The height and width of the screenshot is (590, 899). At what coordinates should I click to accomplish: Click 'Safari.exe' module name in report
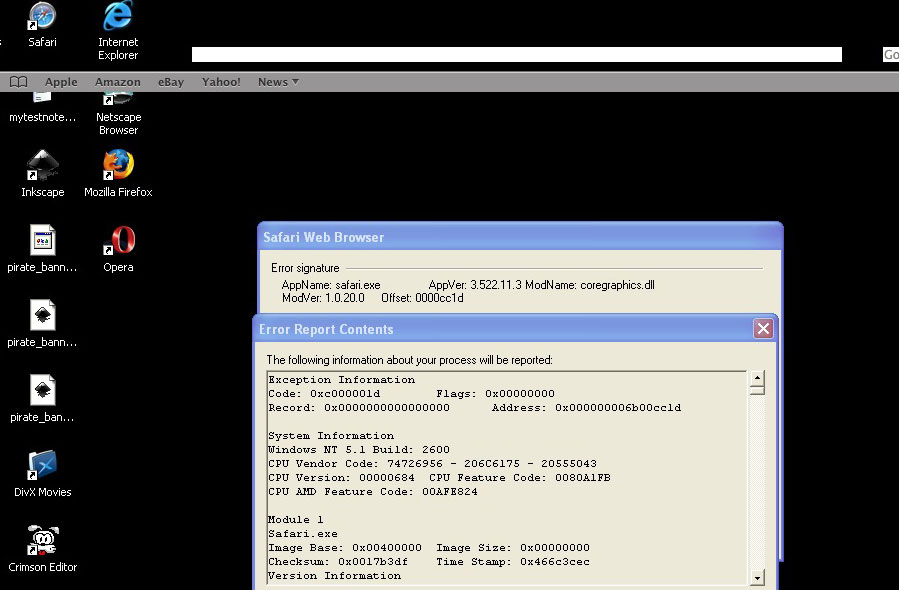[303, 534]
